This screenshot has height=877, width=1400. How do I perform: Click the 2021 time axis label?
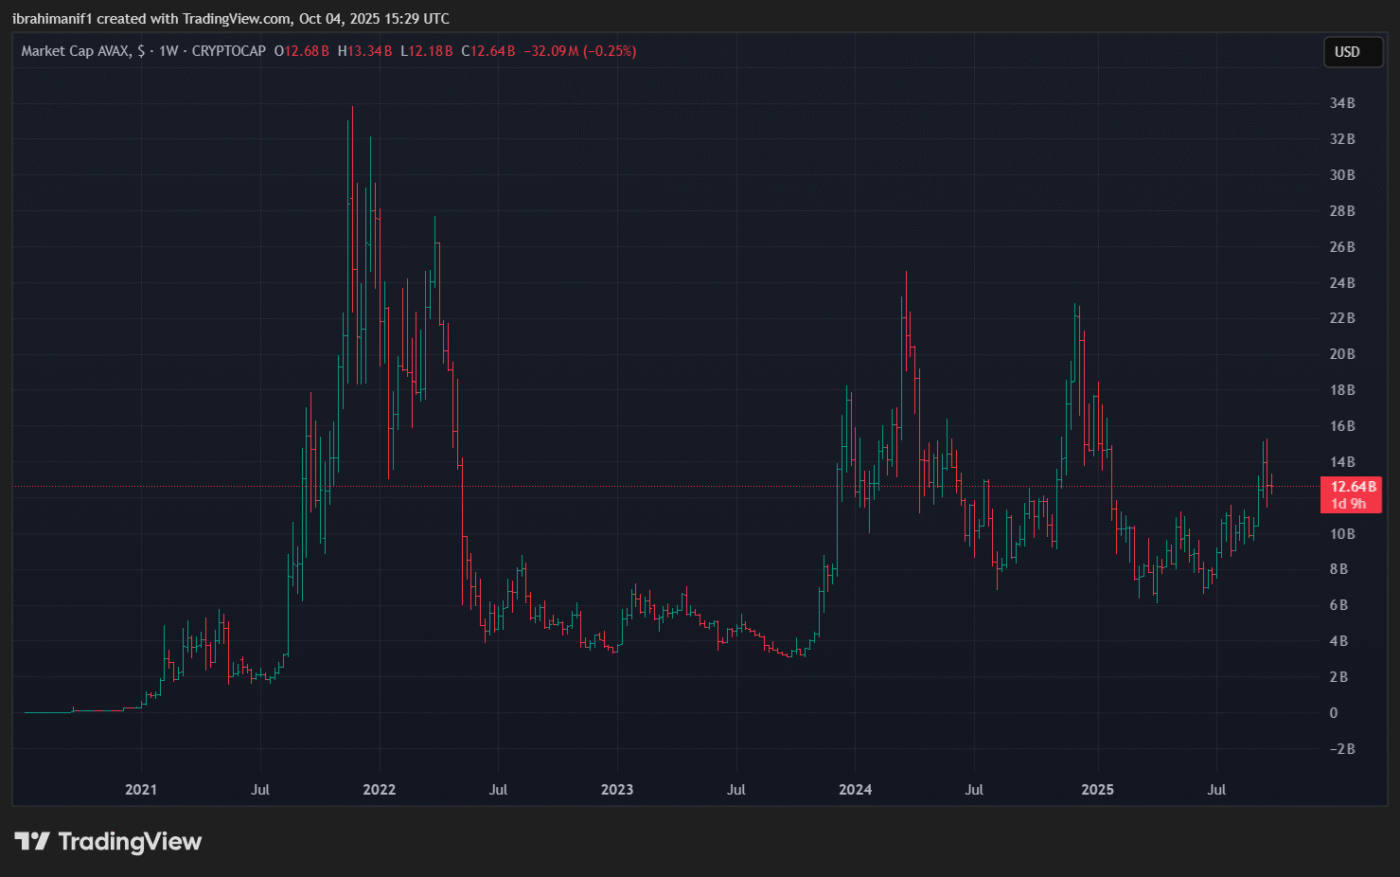141,790
